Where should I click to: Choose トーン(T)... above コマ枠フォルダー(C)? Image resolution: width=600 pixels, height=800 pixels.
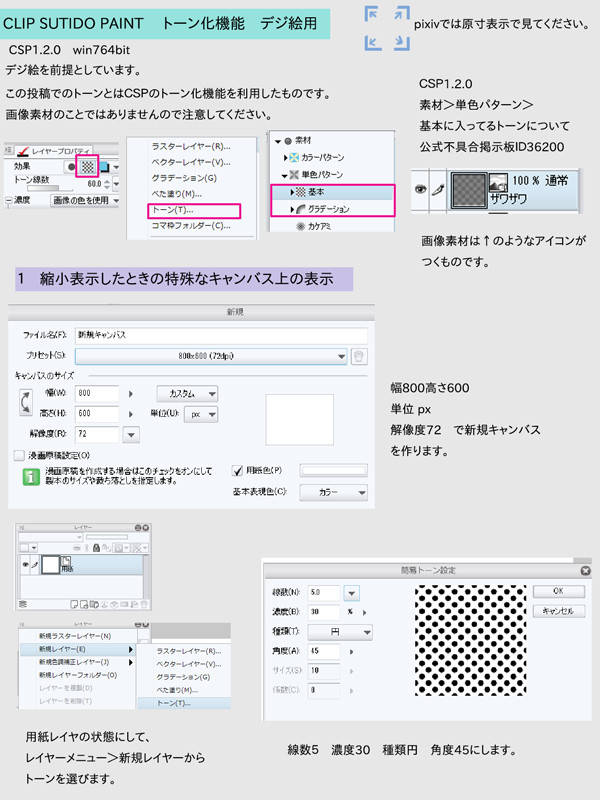pos(194,210)
